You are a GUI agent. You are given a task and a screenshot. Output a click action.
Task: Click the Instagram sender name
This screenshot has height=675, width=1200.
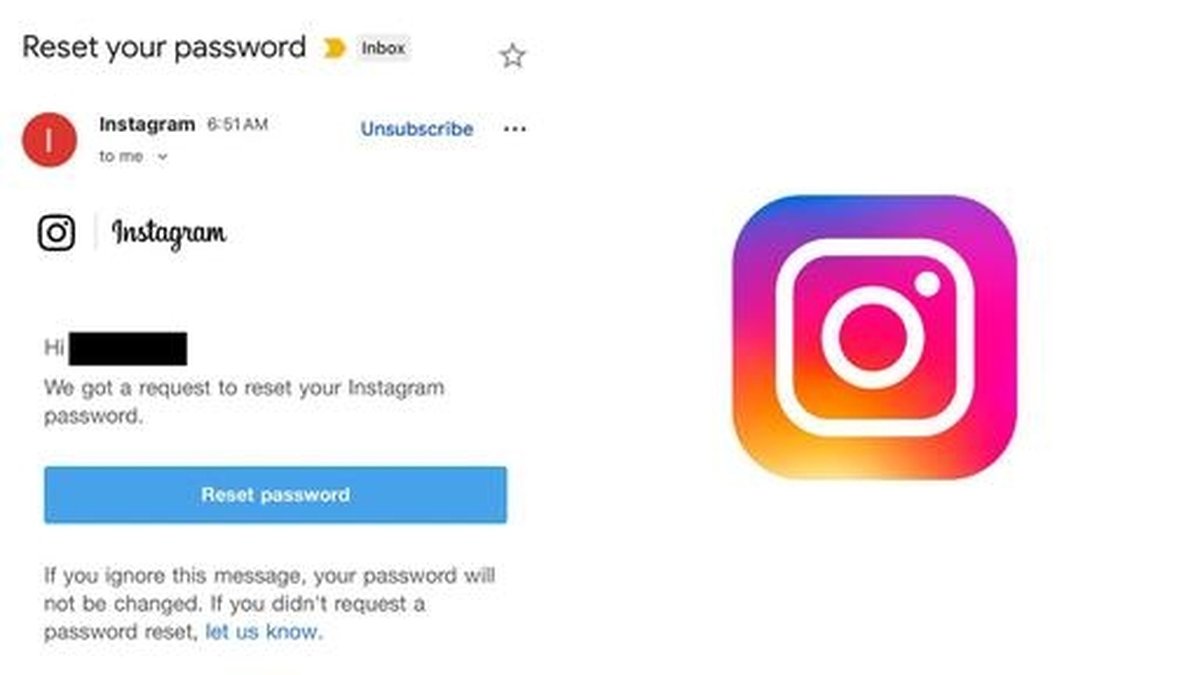click(147, 125)
